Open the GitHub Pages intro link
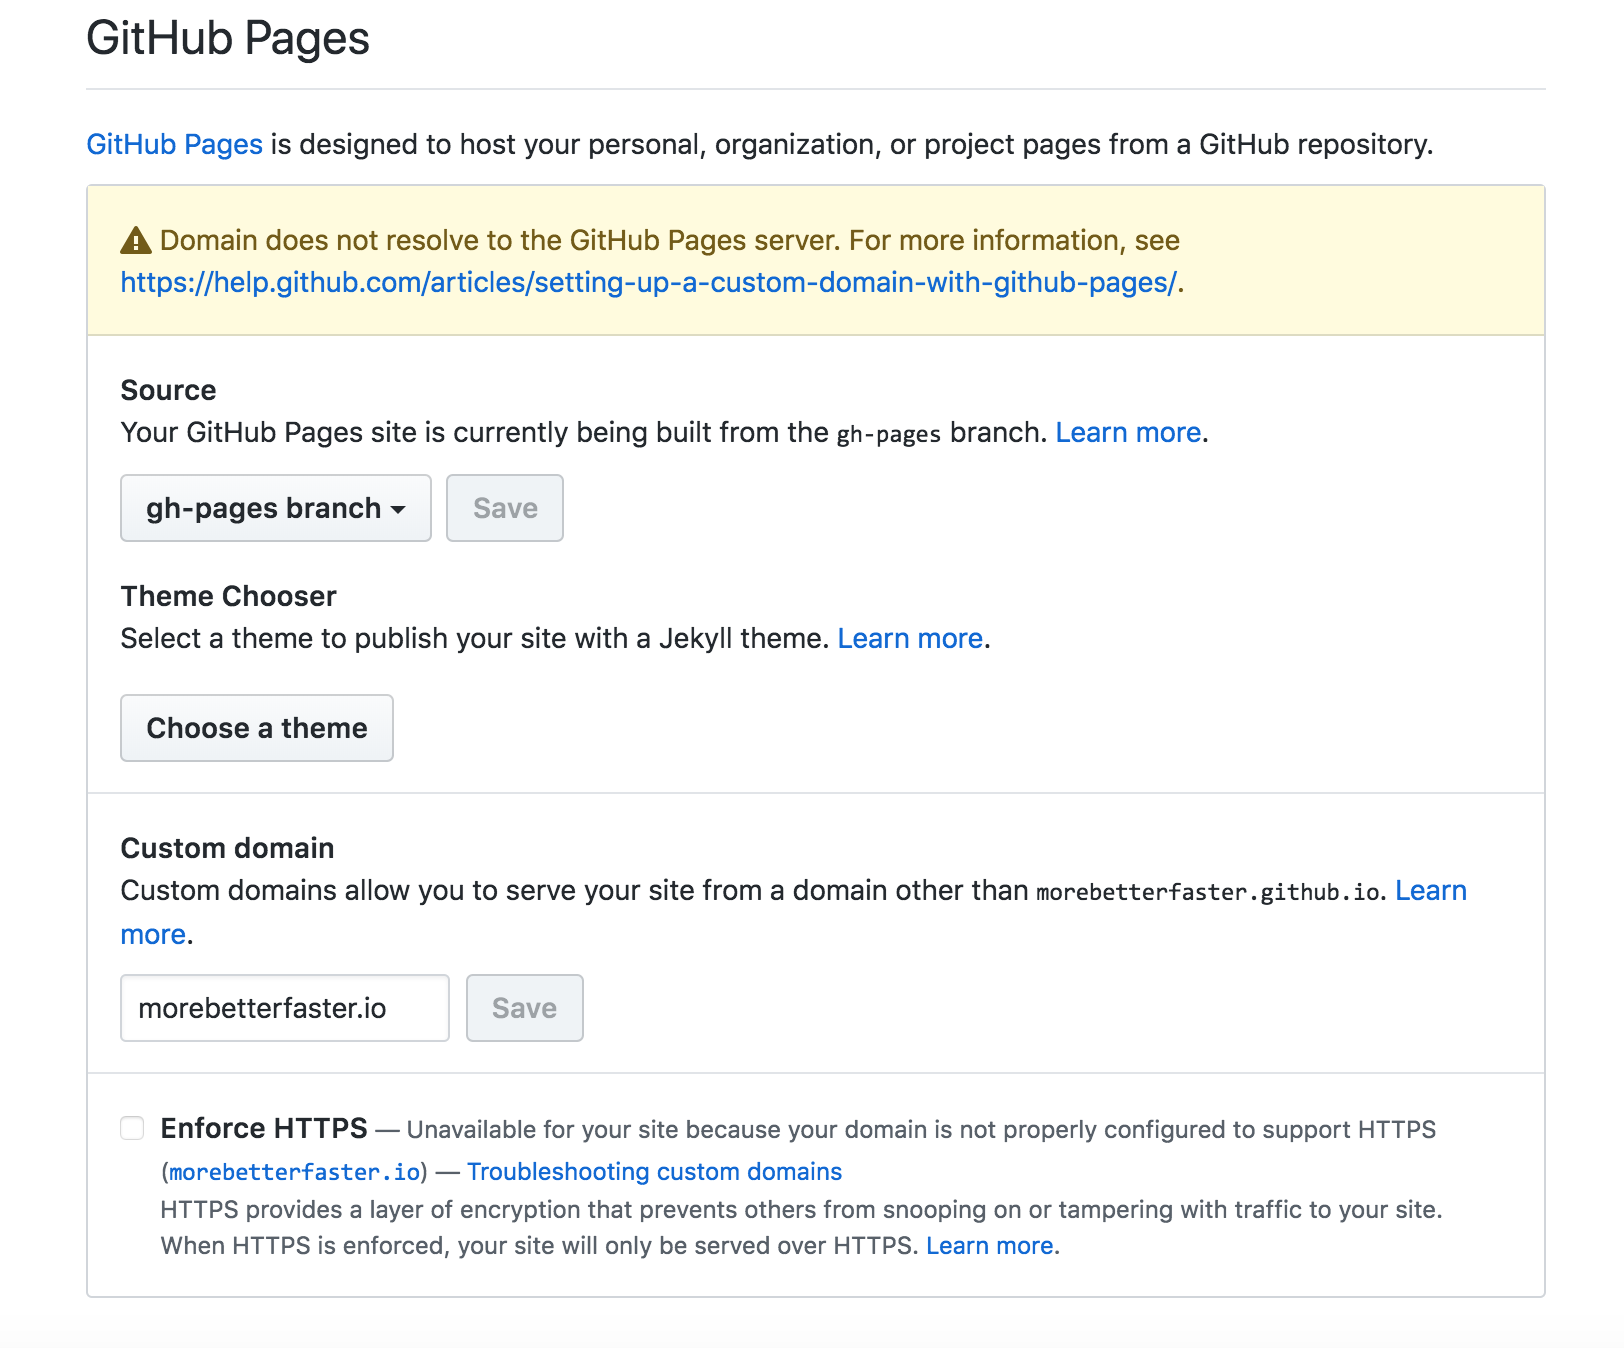 pos(174,144)
